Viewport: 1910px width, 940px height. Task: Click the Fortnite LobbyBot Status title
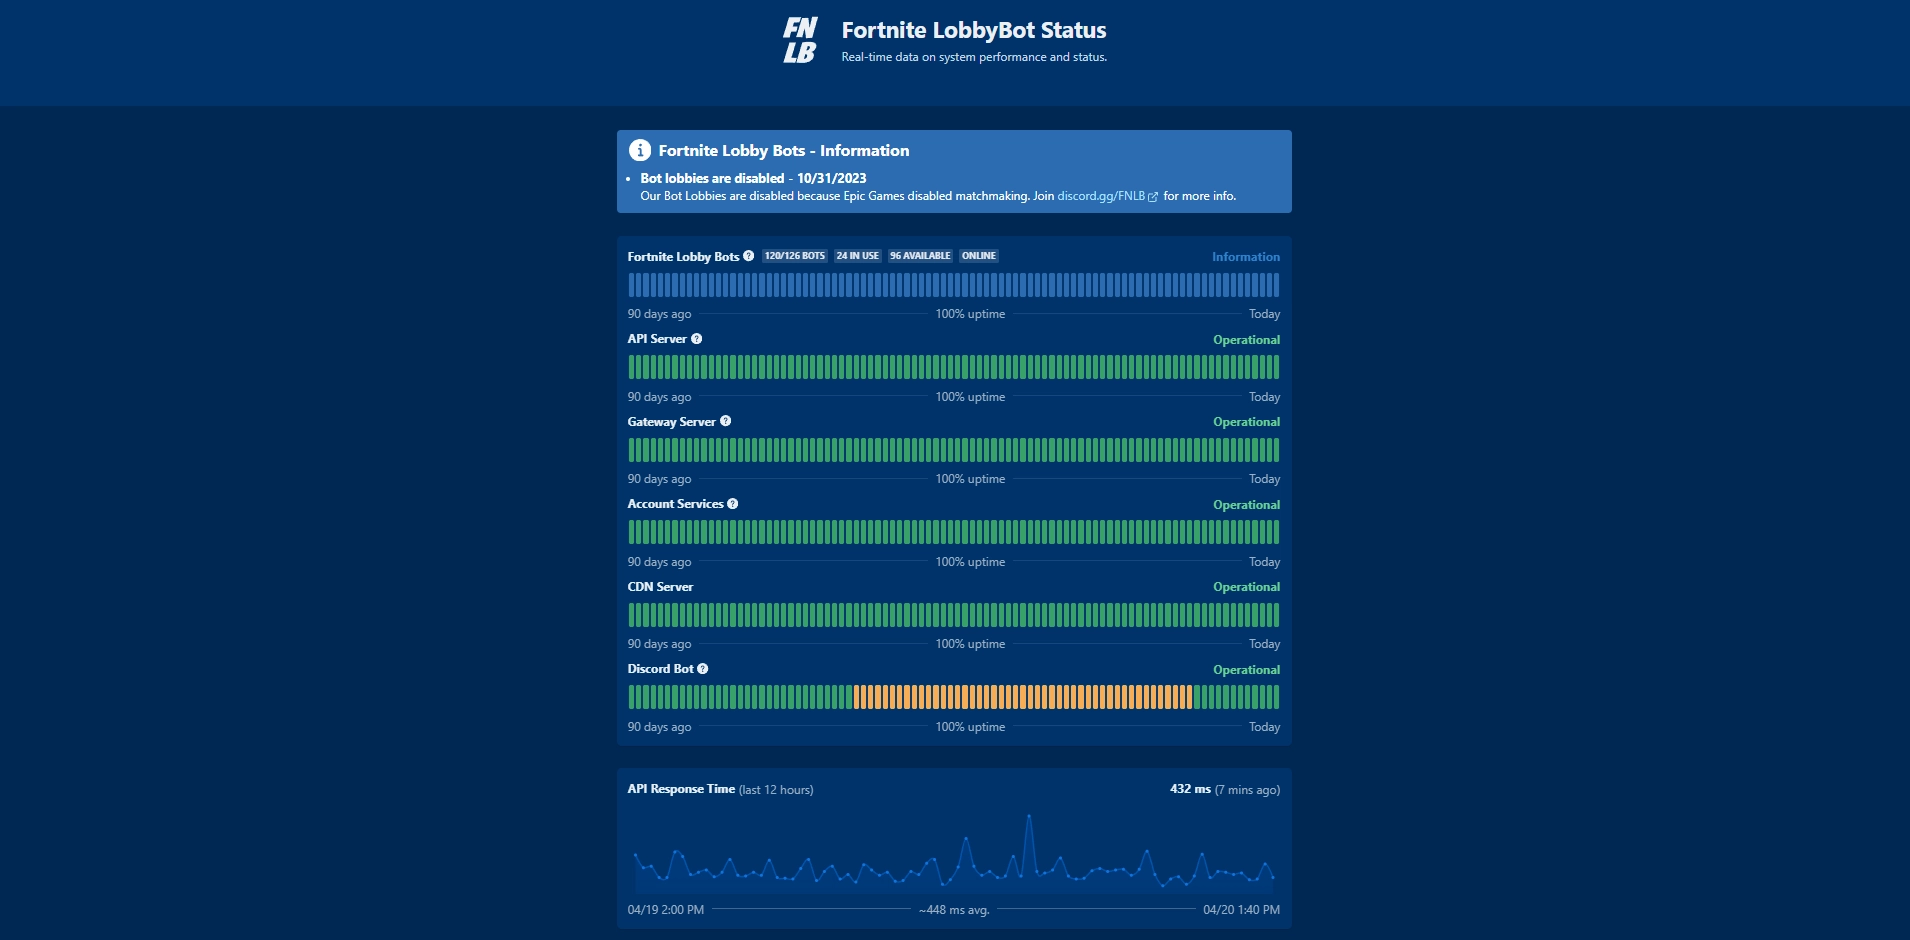coord(974,30)
